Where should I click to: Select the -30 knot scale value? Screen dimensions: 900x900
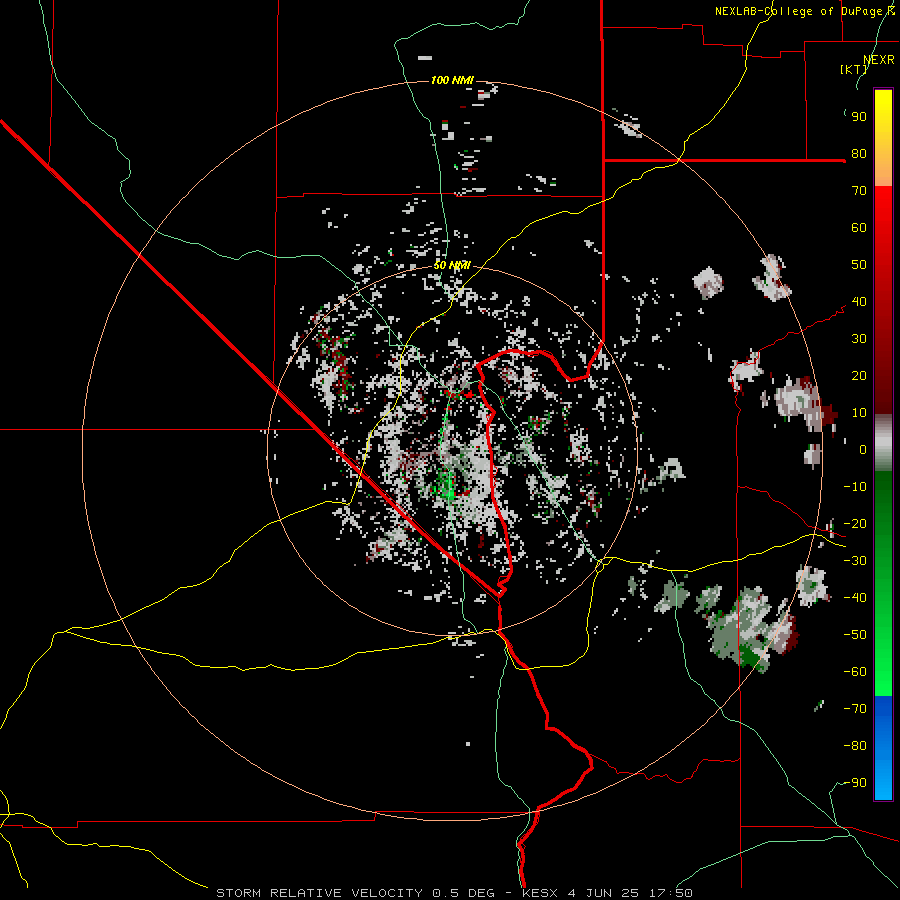(x=855, y=561)
